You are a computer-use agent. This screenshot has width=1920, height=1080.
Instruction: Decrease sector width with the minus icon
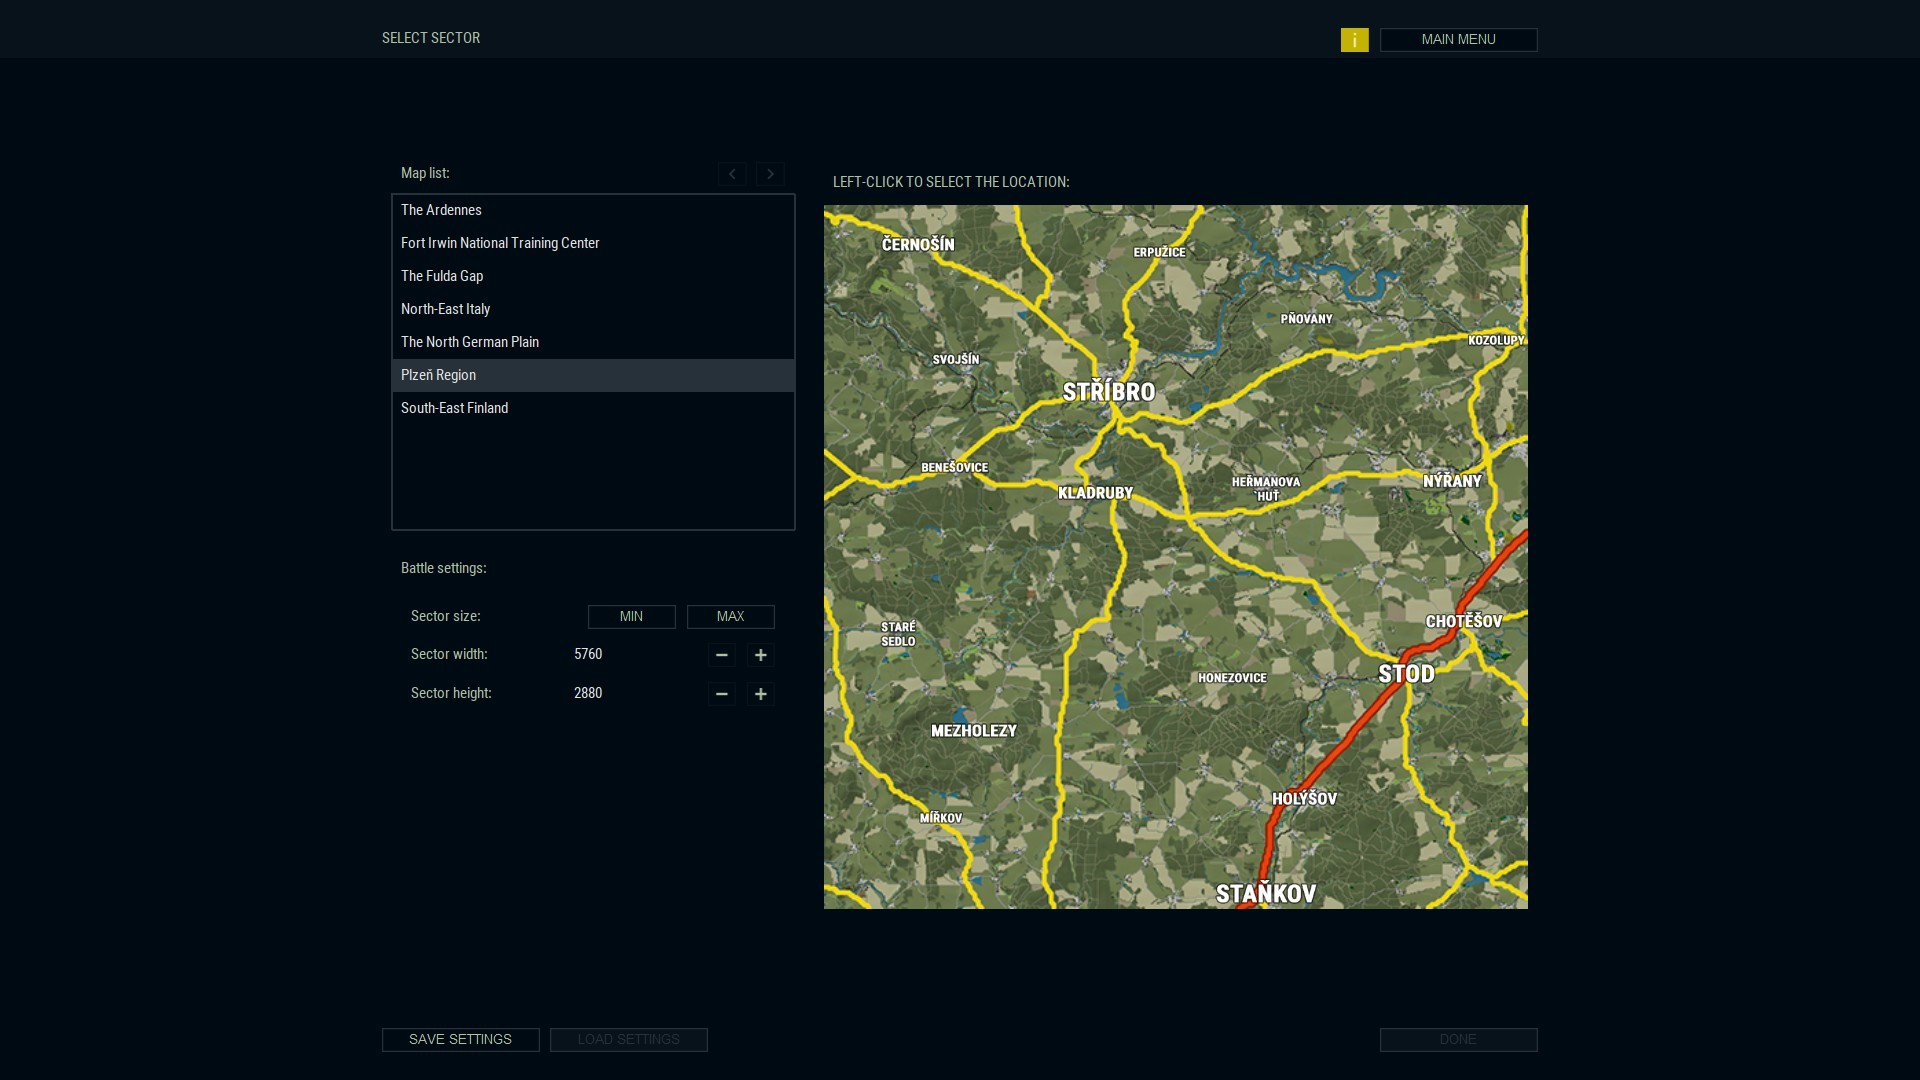click(x=722, y=655)
